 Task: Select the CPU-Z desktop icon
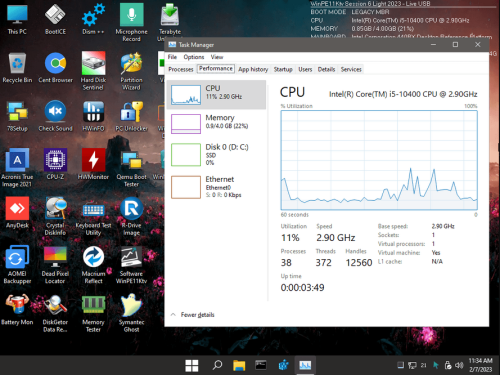click(55, 164)
